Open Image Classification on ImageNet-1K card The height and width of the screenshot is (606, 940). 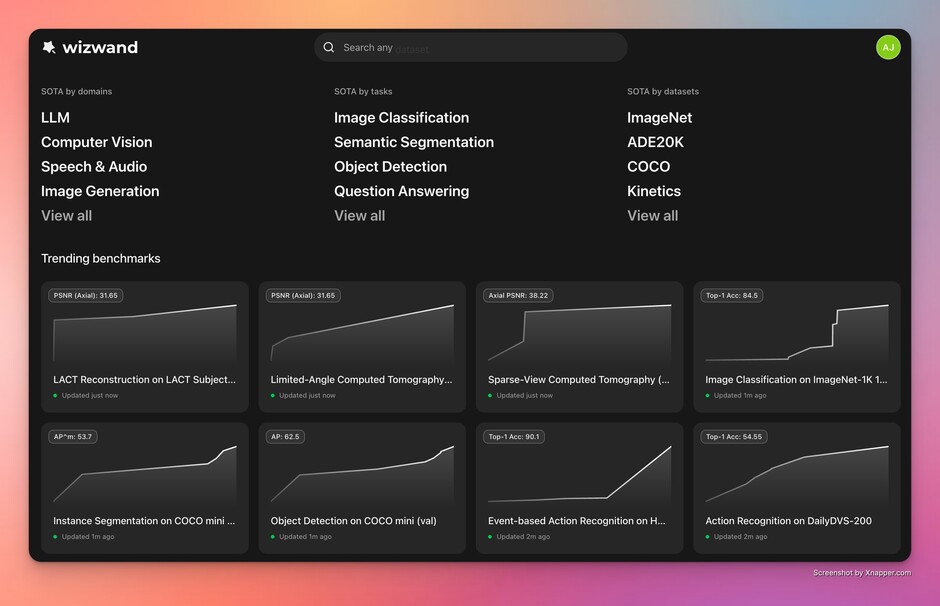(797, 346)
